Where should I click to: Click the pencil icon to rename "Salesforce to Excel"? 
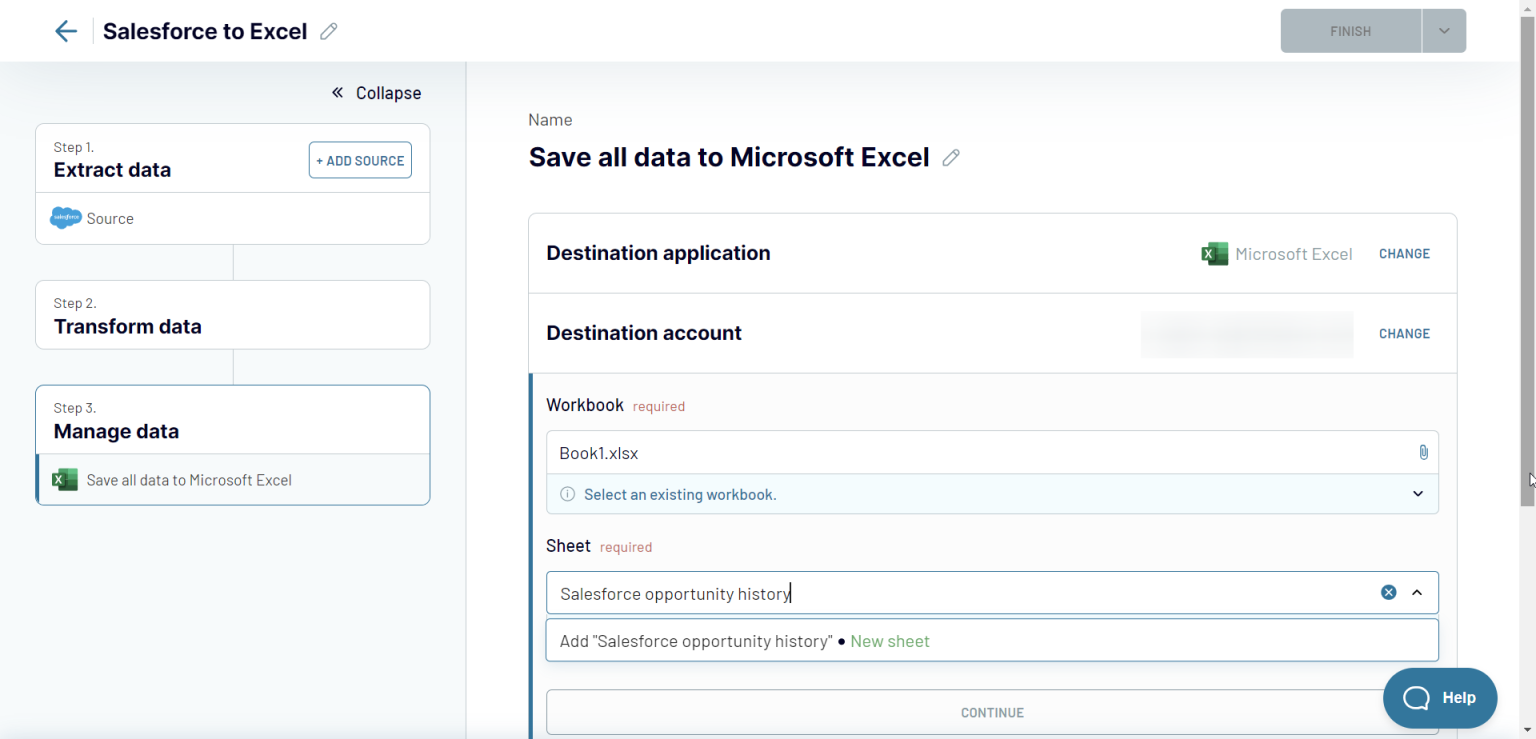tap(328, 31)
